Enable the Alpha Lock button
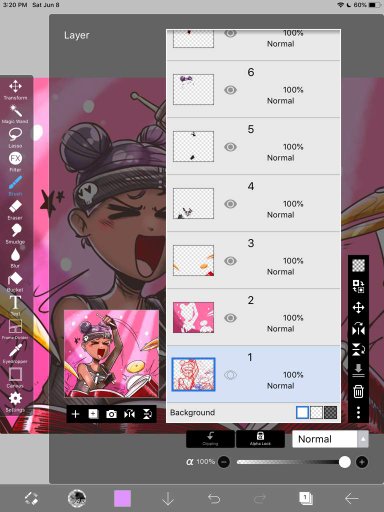This screenshot has width=384, height=512. [x=260, y=439]
